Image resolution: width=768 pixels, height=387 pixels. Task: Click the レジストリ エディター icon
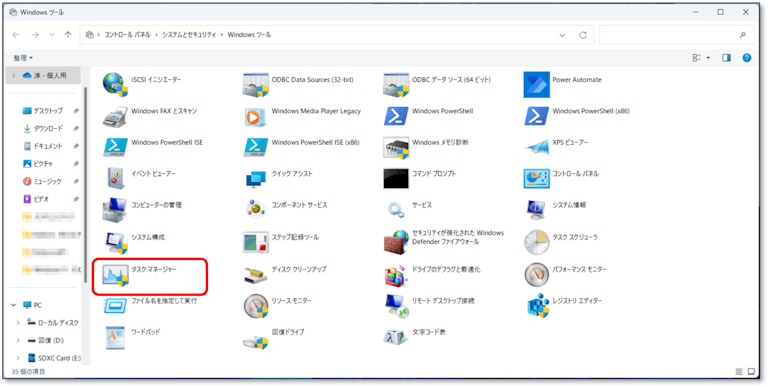tap(538, 306)
